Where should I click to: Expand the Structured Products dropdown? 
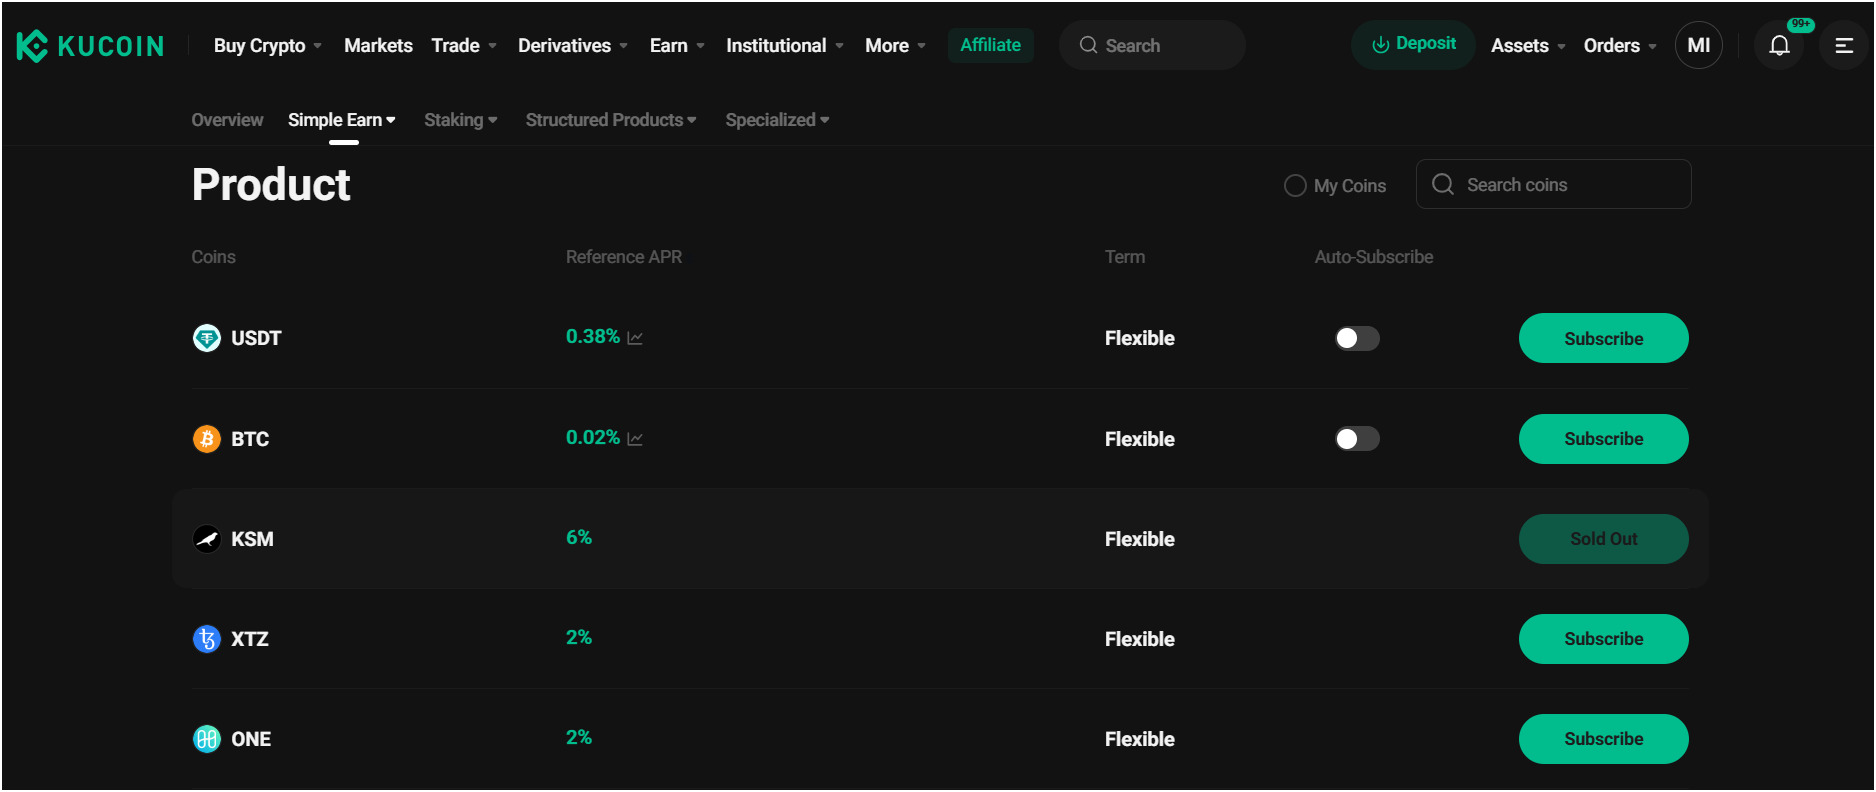pyautogui.click(x=610, y=120)
